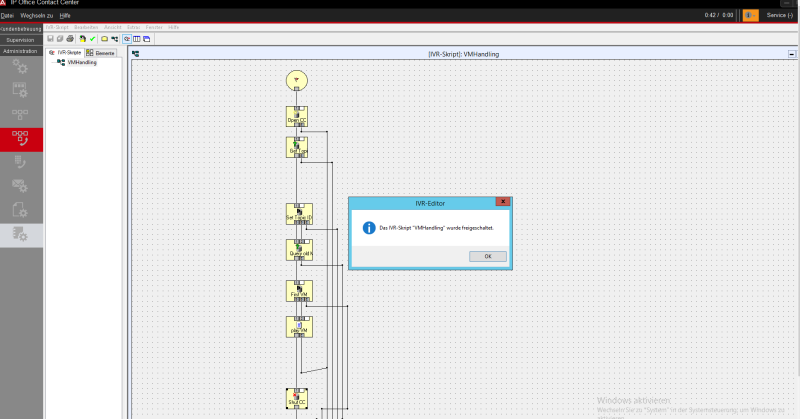Select the Set Topic ID script node
Screen dimensions: 800x419
[299, 214]
